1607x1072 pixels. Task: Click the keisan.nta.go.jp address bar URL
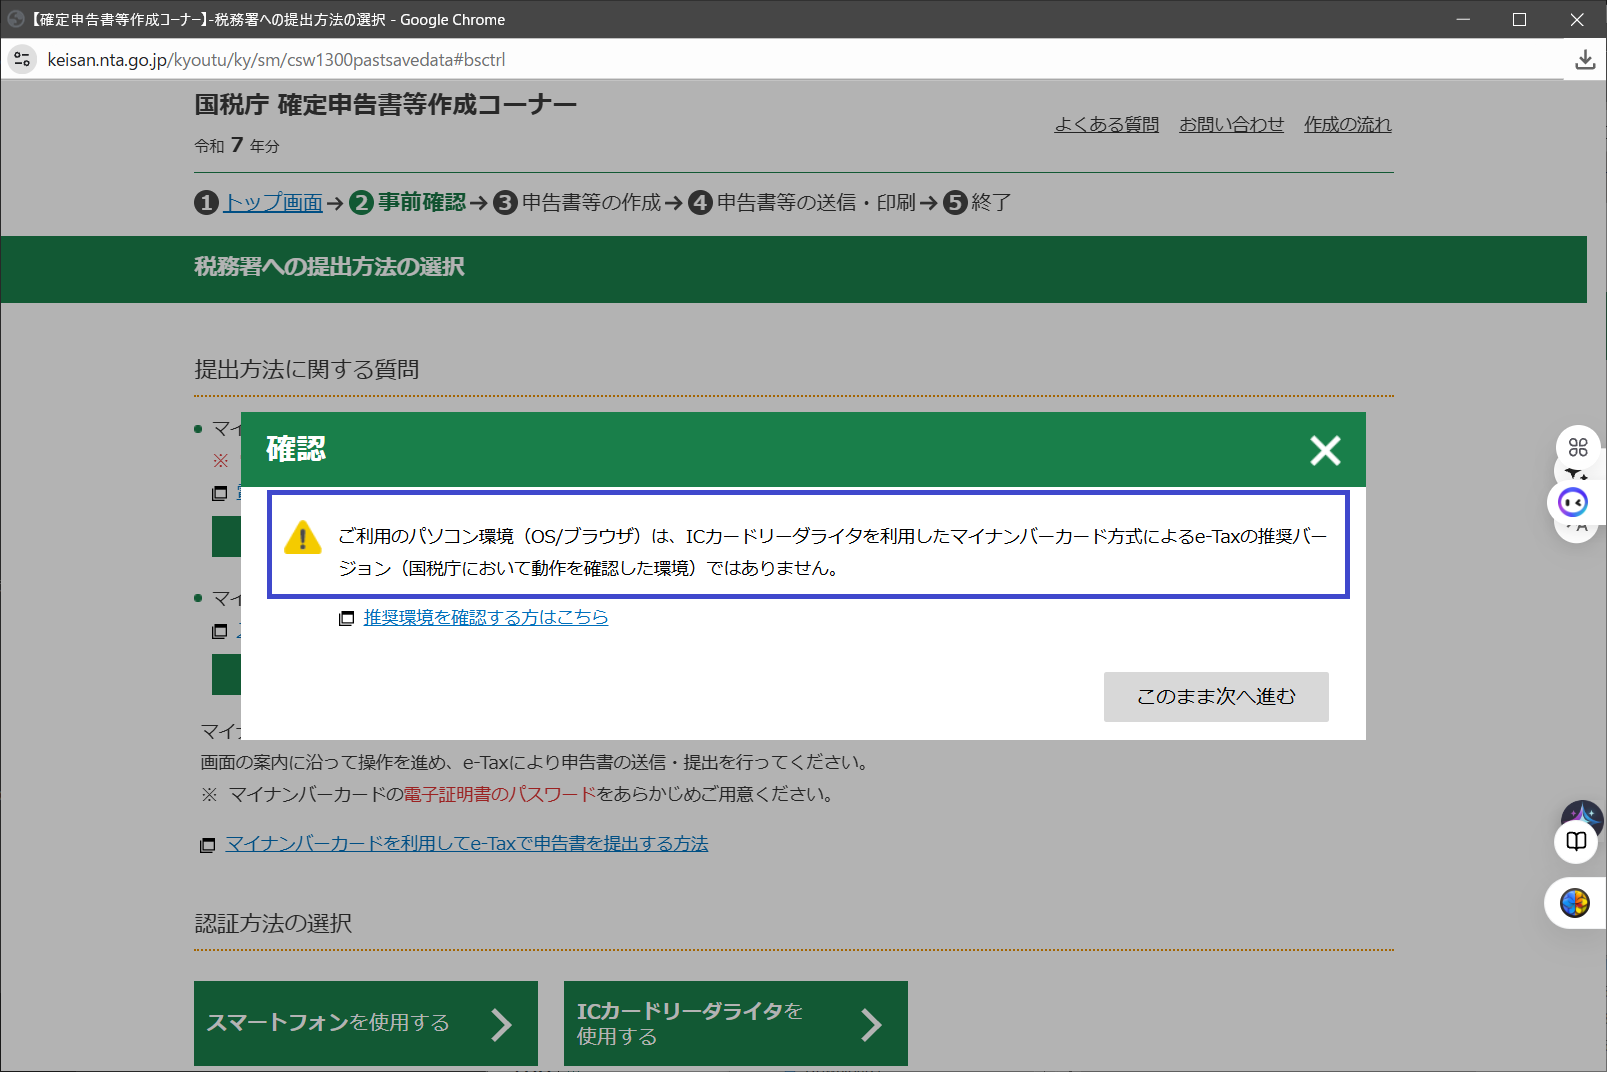point(276,60)
